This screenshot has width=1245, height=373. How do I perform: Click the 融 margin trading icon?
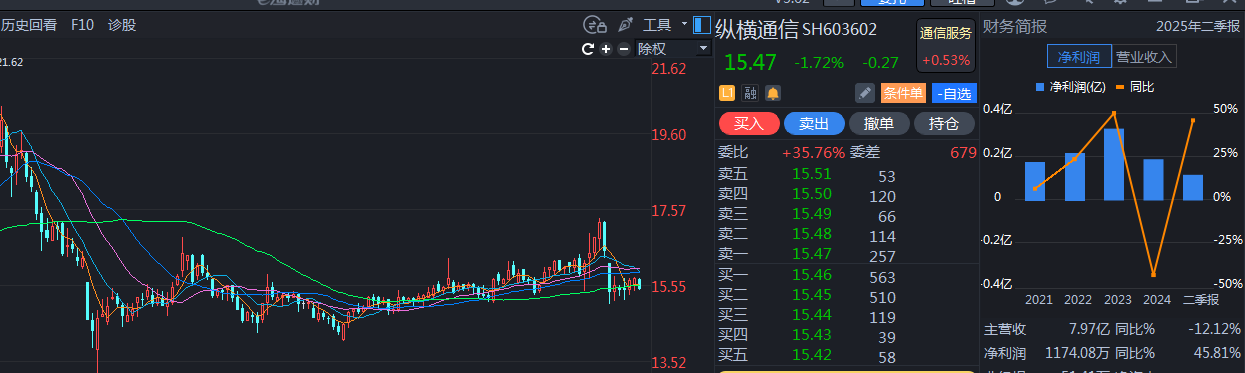tap(750, 93)
